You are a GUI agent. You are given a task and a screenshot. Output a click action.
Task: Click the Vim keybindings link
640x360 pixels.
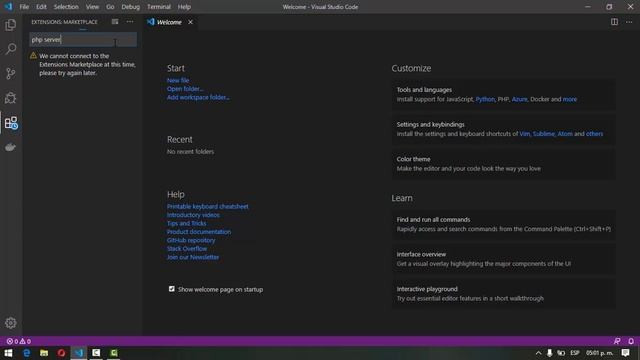[524, 134]
